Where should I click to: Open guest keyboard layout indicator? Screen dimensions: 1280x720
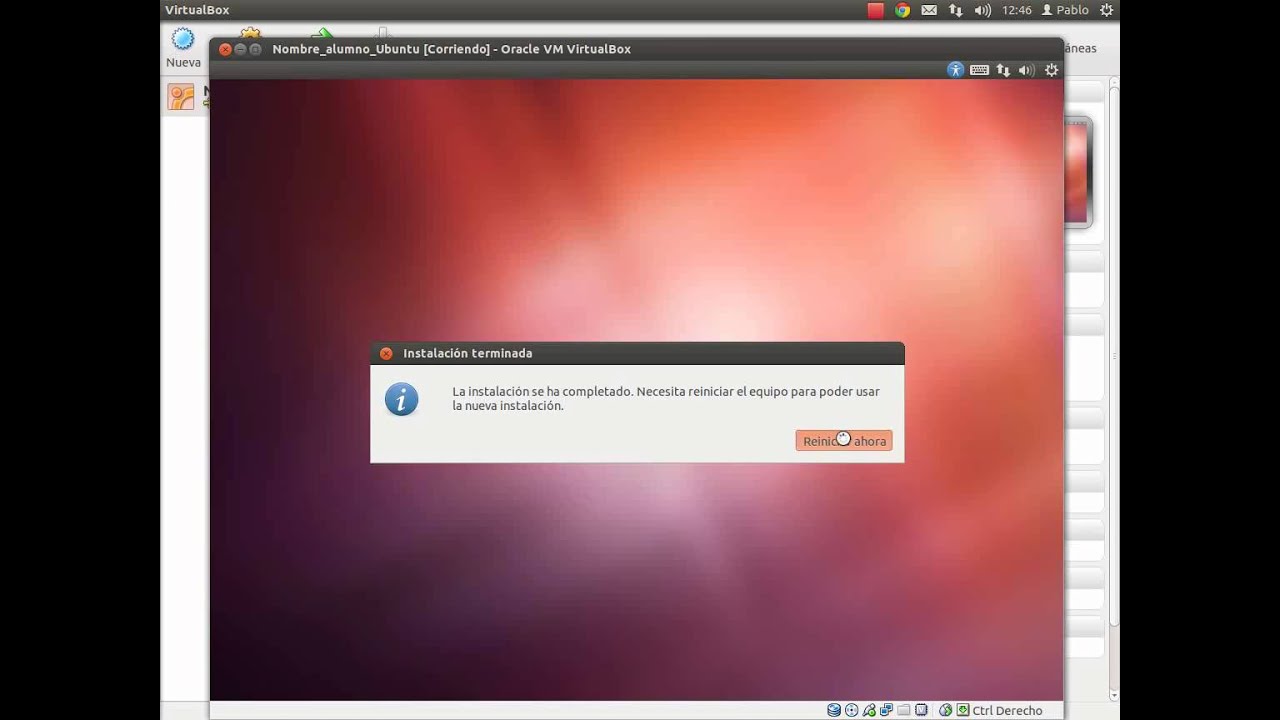click(x=980, y=70)
